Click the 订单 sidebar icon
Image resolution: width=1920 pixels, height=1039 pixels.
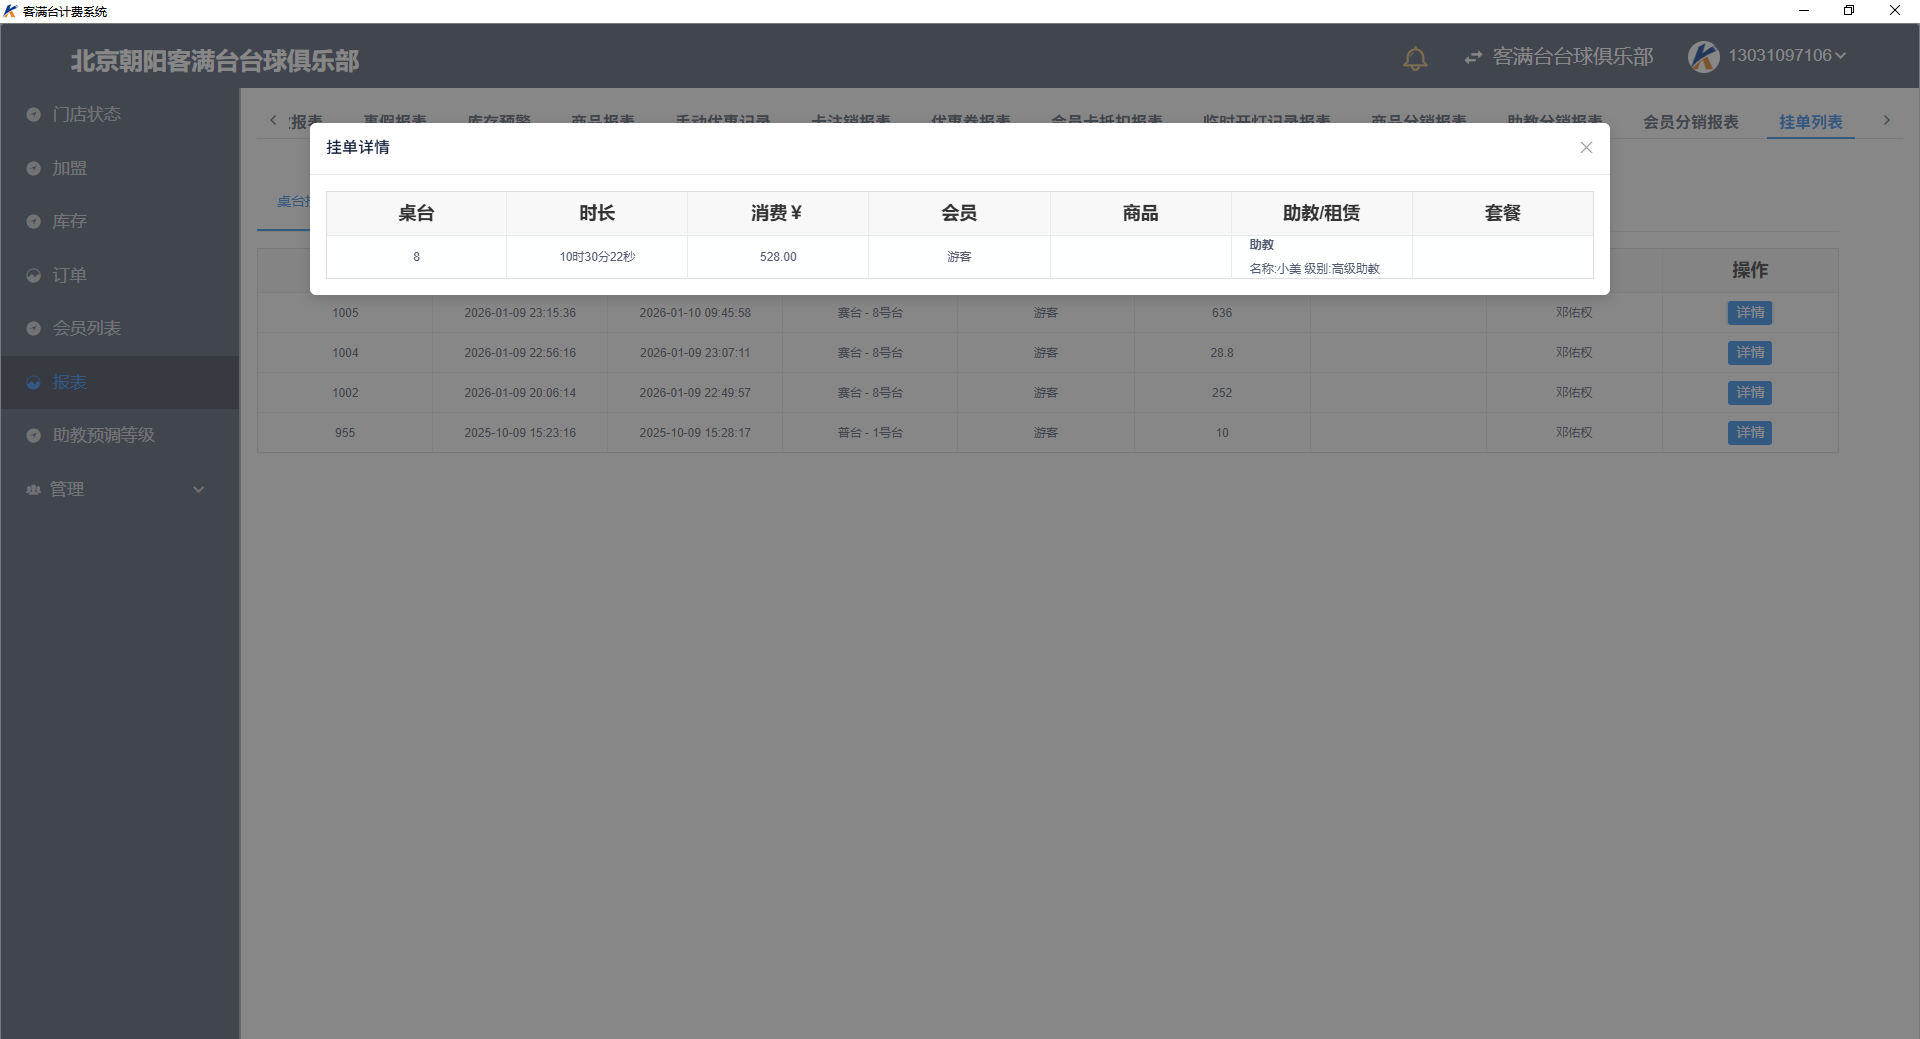[x=33, y=275]
